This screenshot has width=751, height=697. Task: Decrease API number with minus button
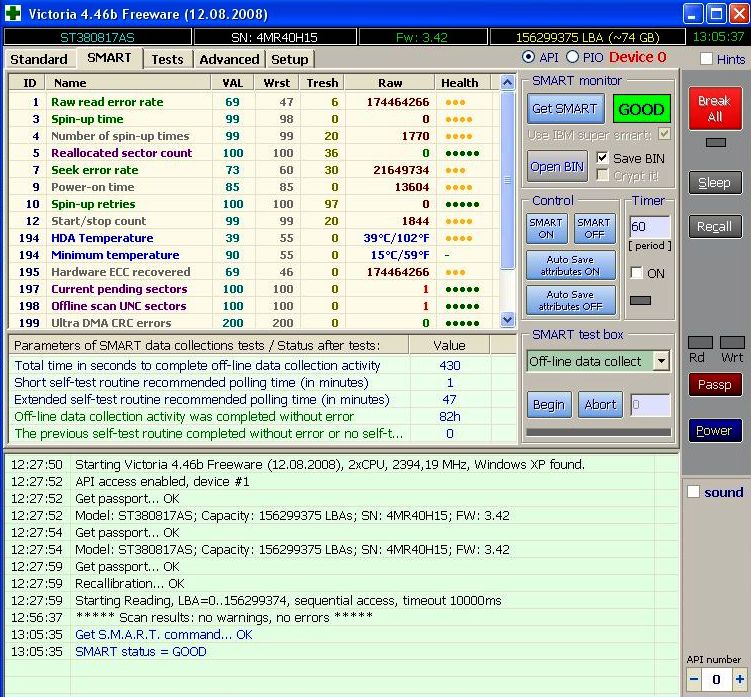[x=694, y=679]
